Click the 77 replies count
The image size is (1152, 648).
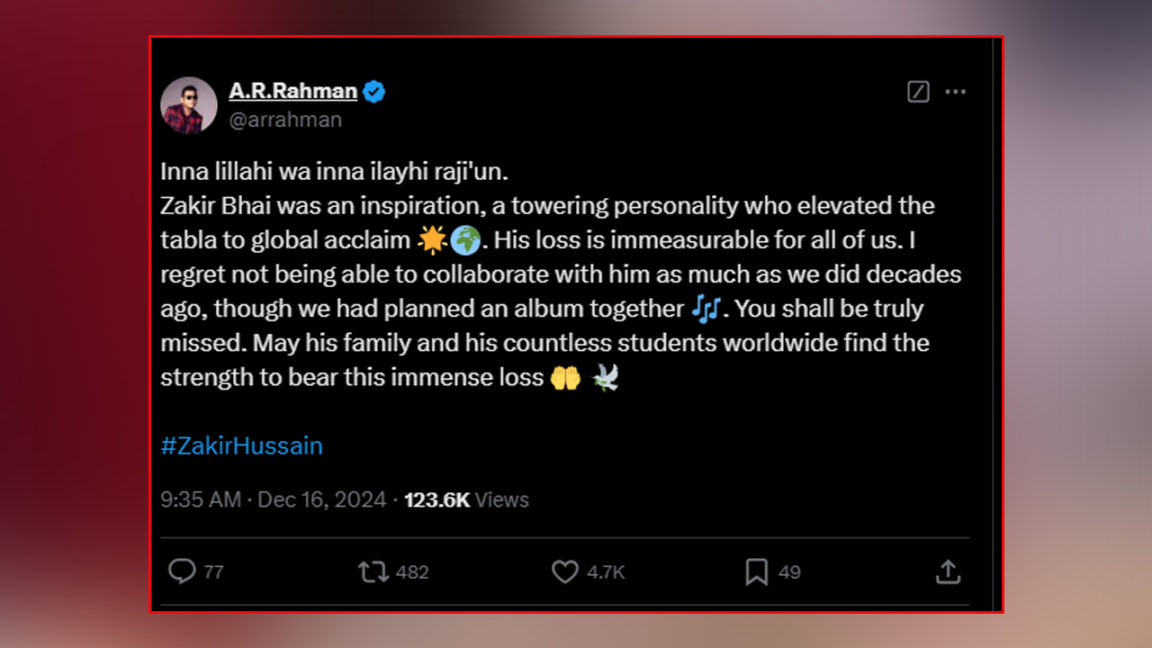(x=213, y=572)
